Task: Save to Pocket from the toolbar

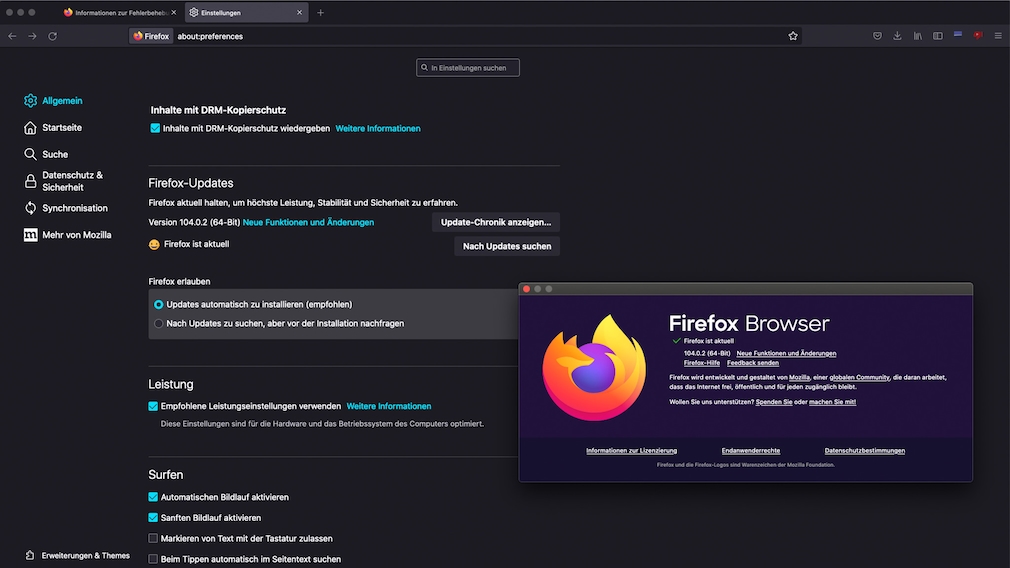Action: [877, 36]
